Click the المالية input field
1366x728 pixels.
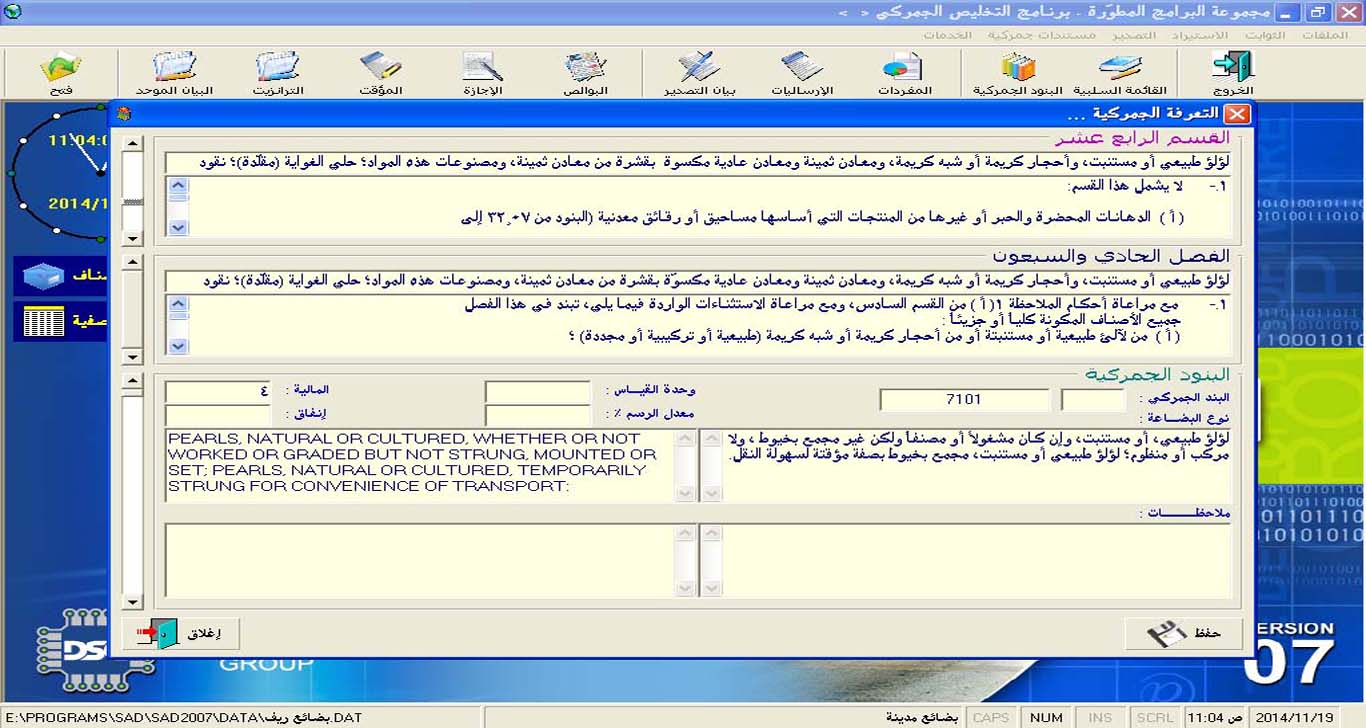(218, 392)
